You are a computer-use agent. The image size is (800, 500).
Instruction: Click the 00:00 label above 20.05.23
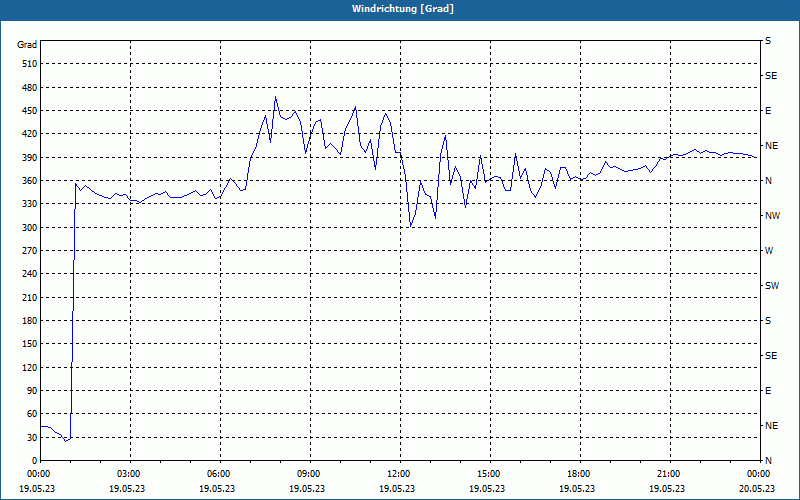[760, 474]
